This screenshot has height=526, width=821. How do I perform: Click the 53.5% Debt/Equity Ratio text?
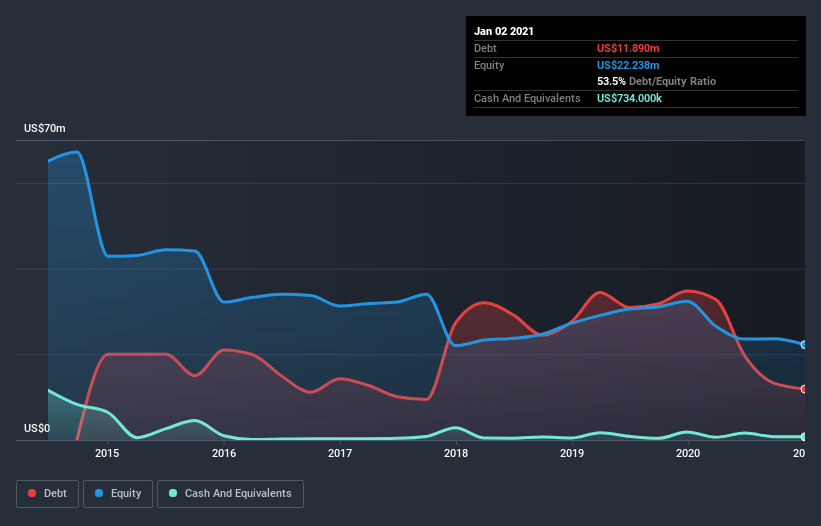656,81
